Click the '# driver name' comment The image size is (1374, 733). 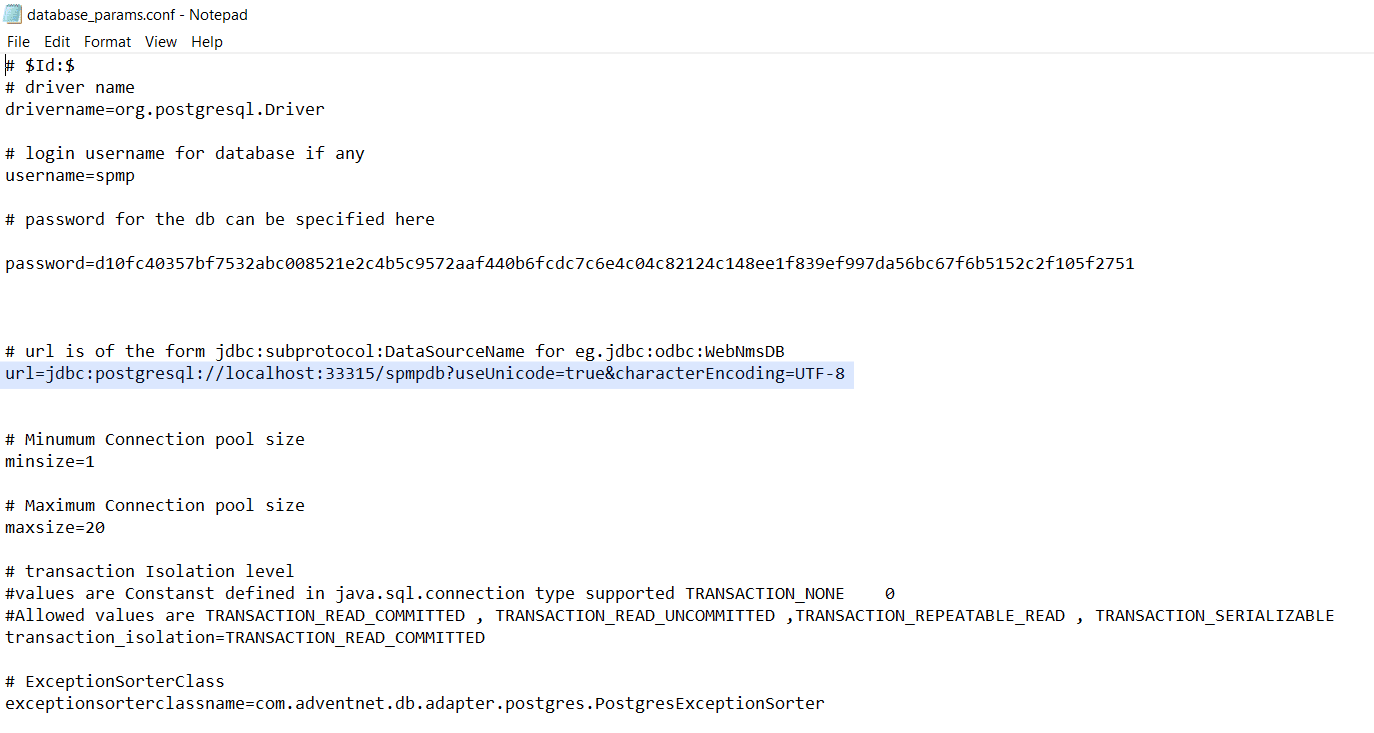click(70, 87)
